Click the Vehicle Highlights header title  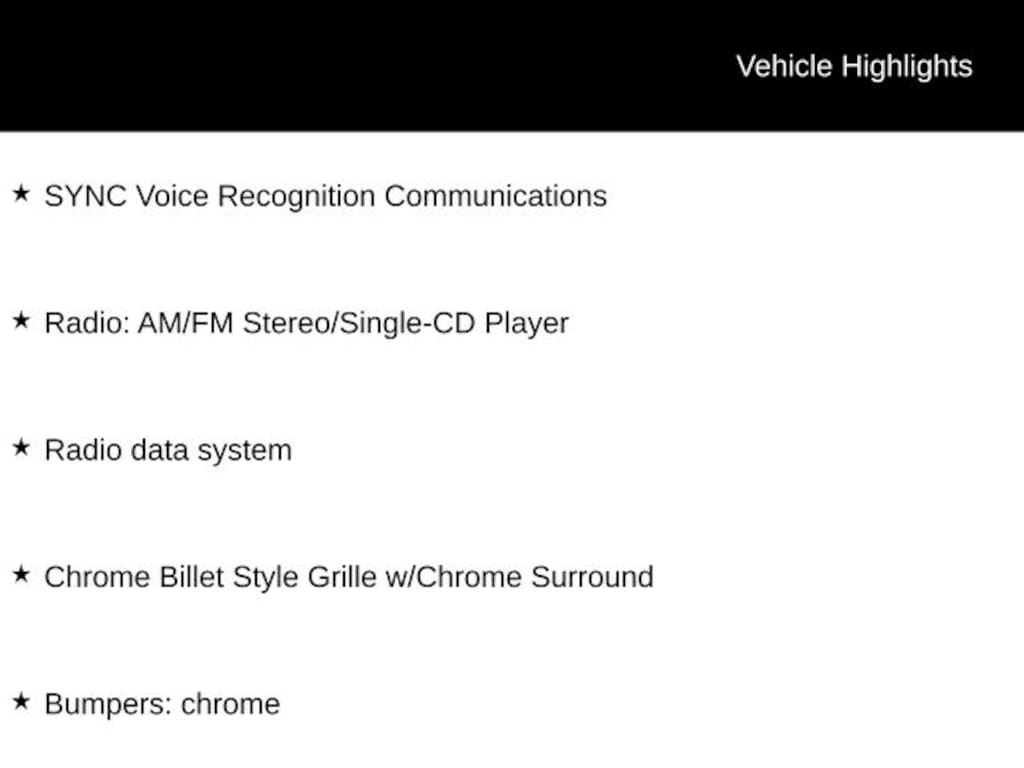point(854,66)
